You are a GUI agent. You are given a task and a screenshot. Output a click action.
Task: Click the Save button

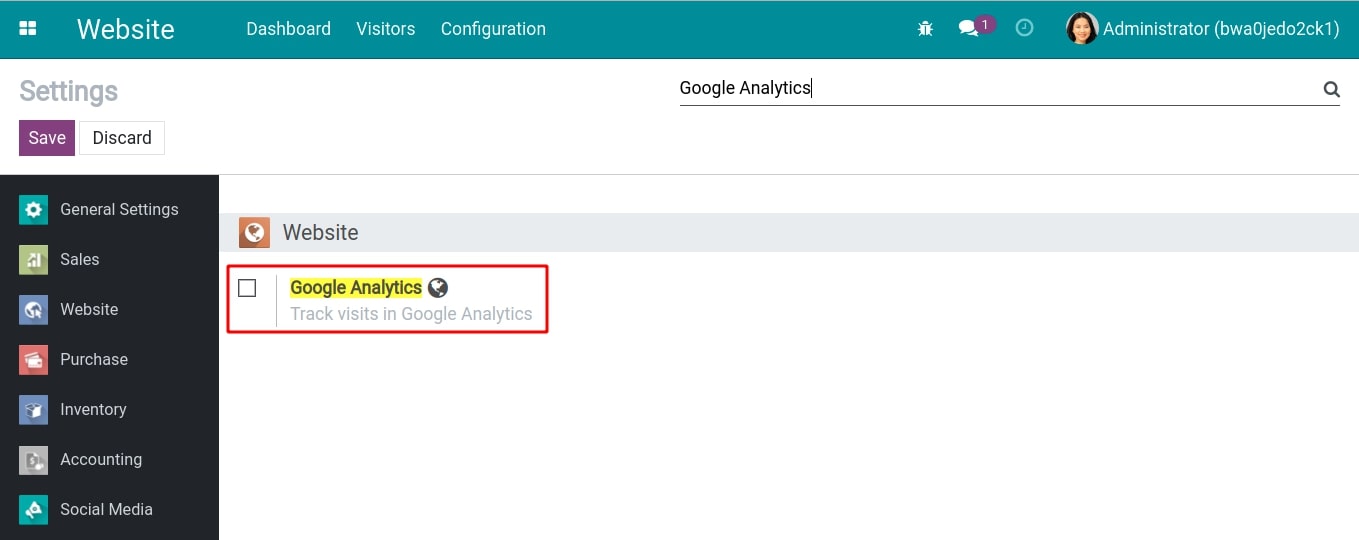click(x=47, y=138)
